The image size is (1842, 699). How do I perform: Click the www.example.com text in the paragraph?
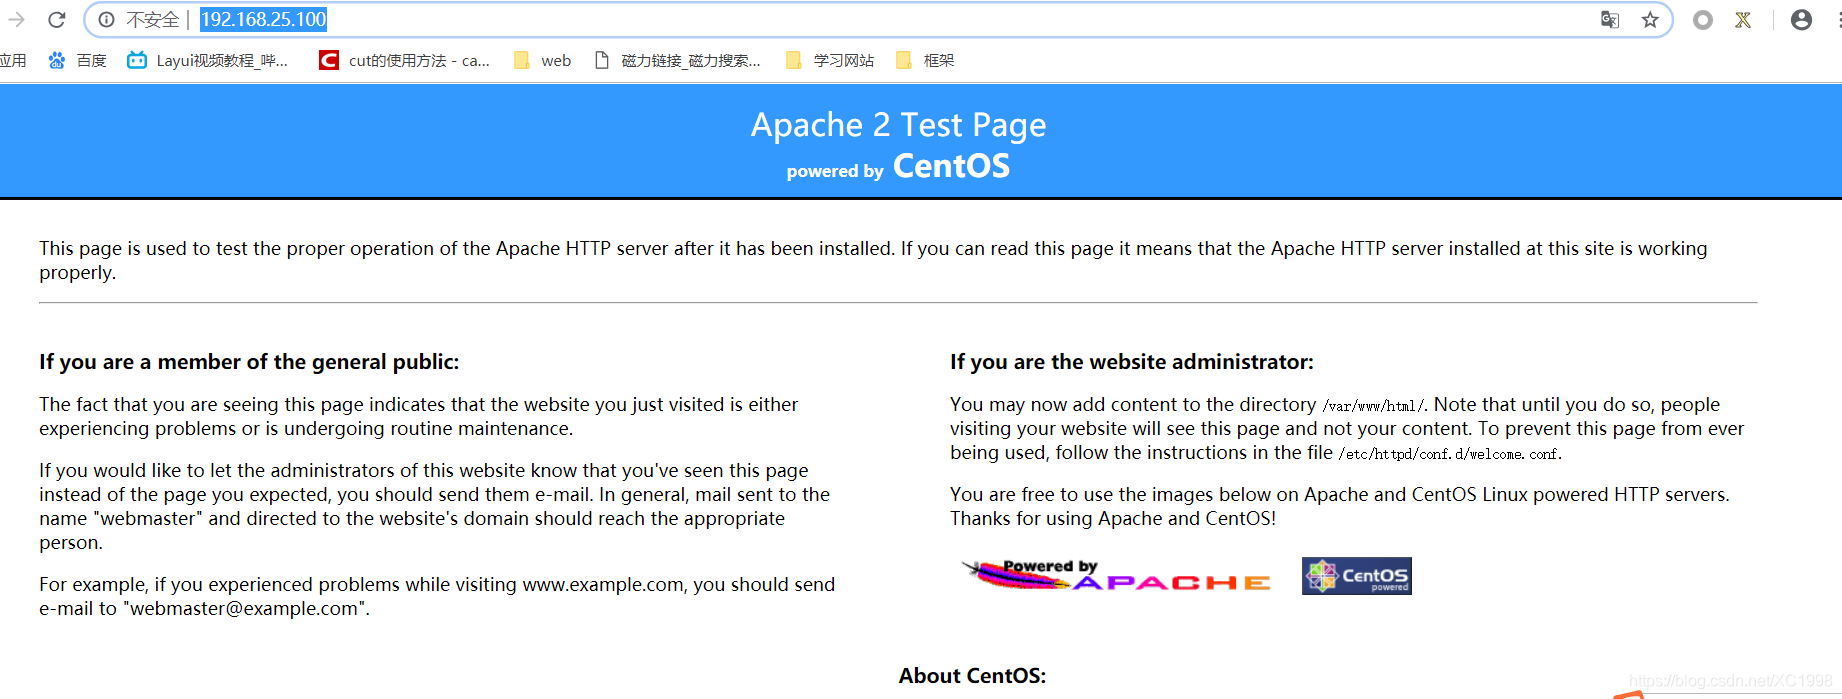coord(603,584)
